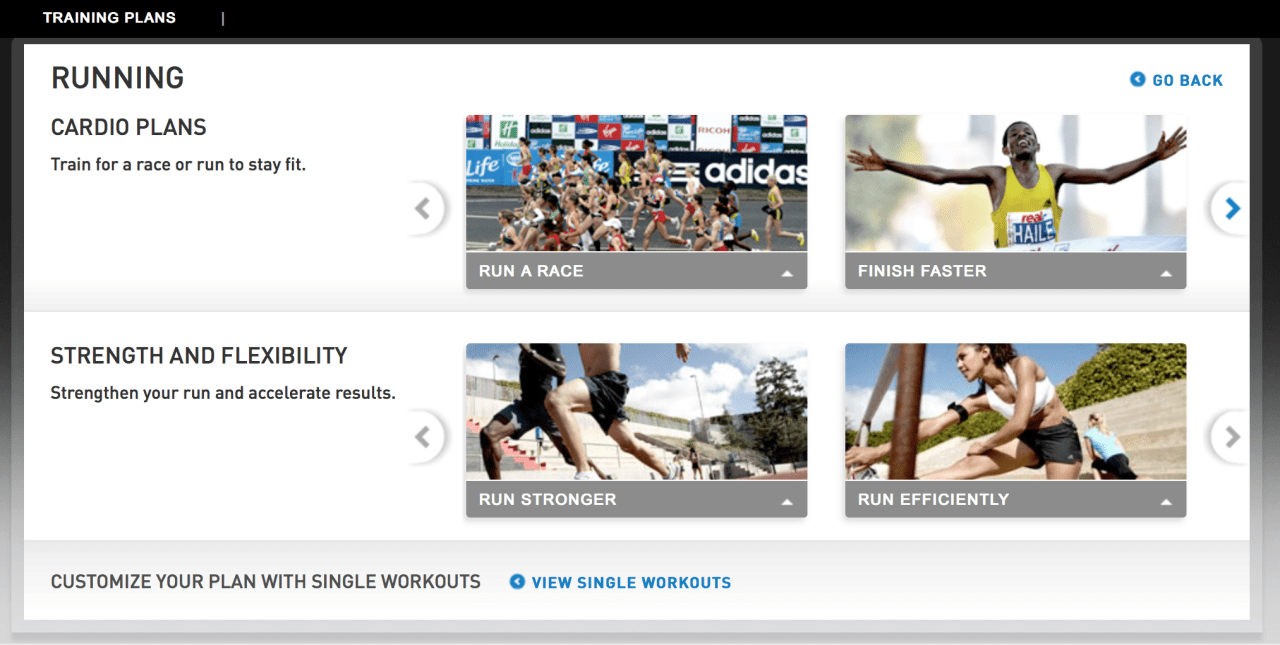
Task: Open the View Single Workouts link
Action: [631, 582]
